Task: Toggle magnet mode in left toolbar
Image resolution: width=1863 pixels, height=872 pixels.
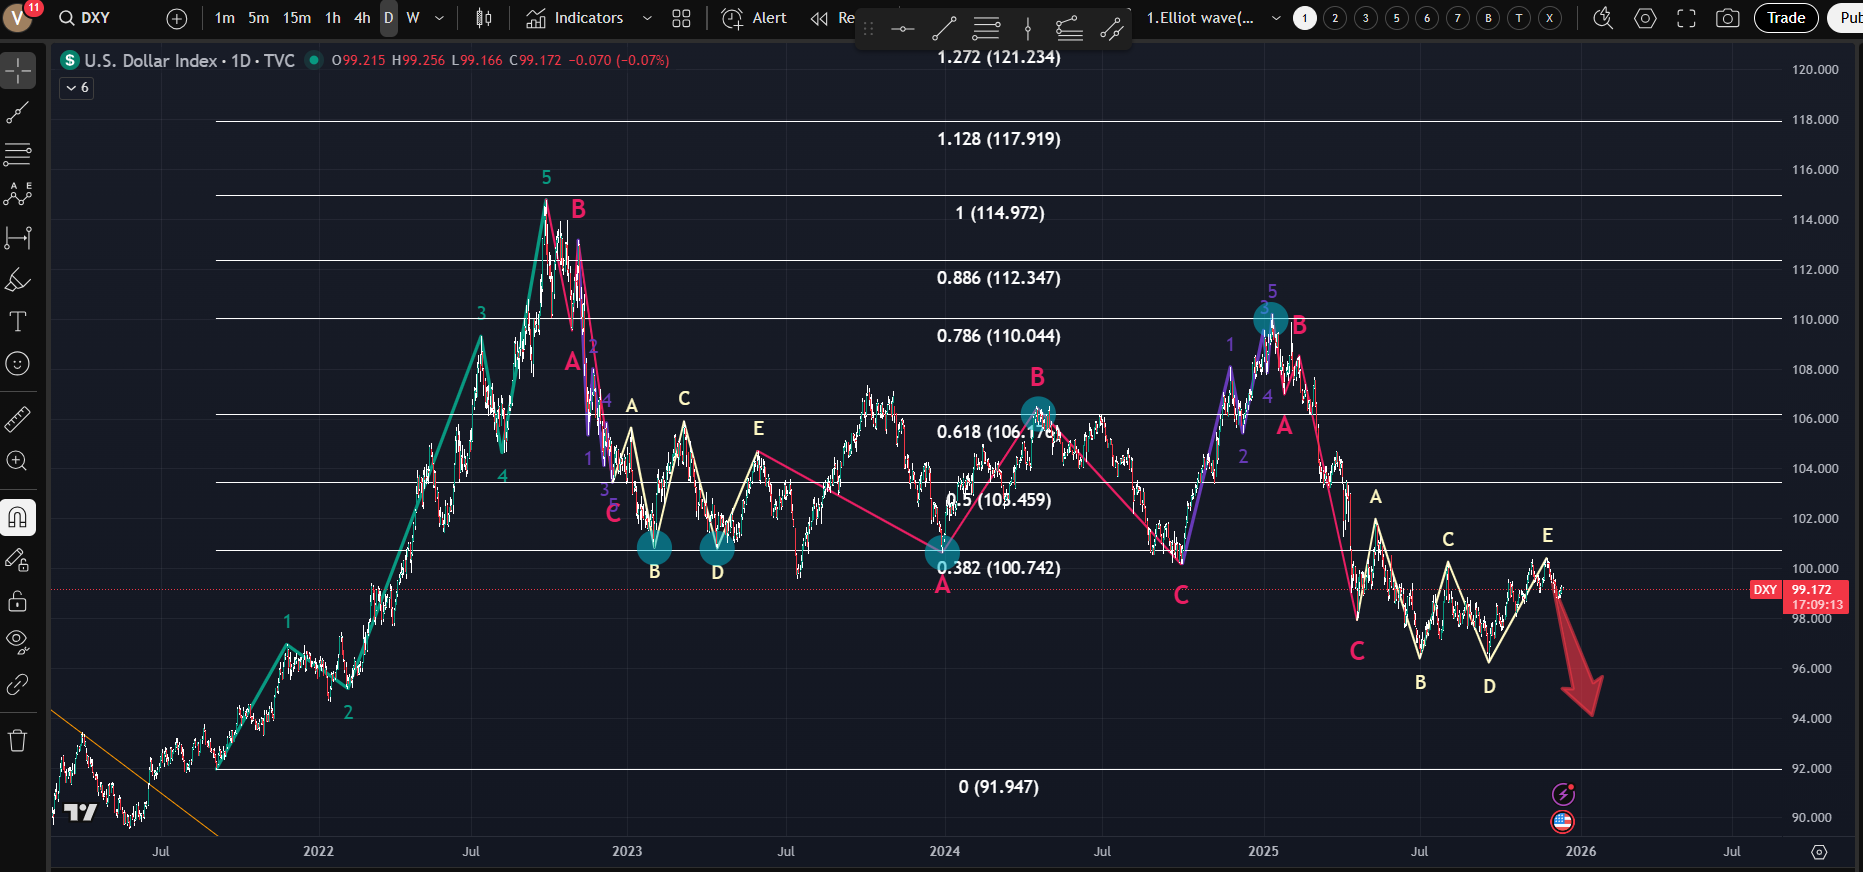Action: 18,518
